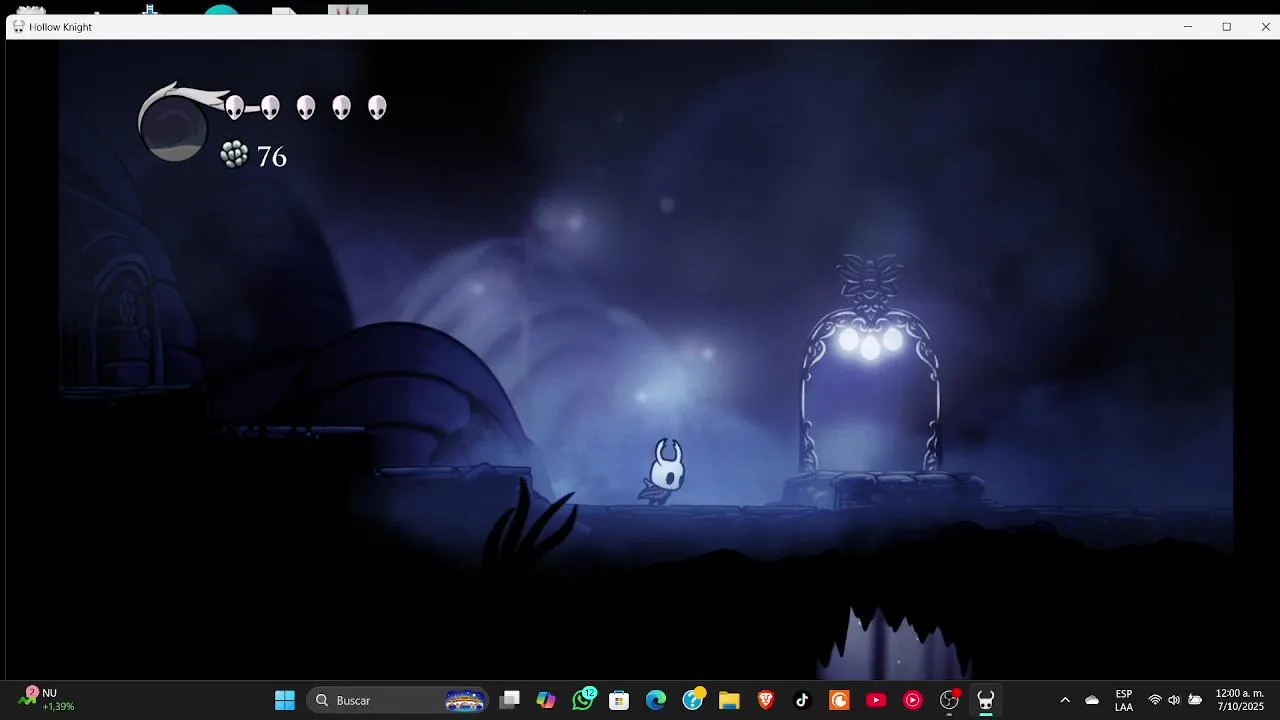This screenshot has height=720, width=1280.
Task: Open Task View from the taskbar
Action: [x=510, y=700]
